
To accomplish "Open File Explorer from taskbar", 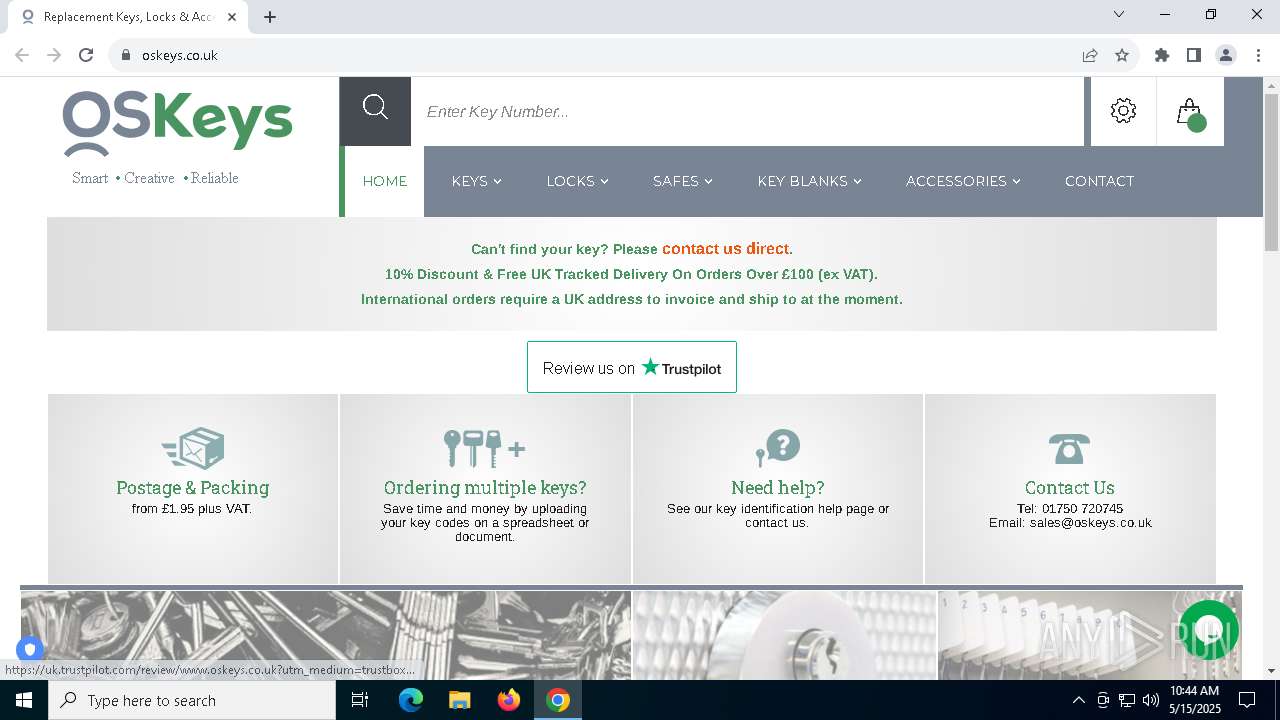I will [459, 700].
